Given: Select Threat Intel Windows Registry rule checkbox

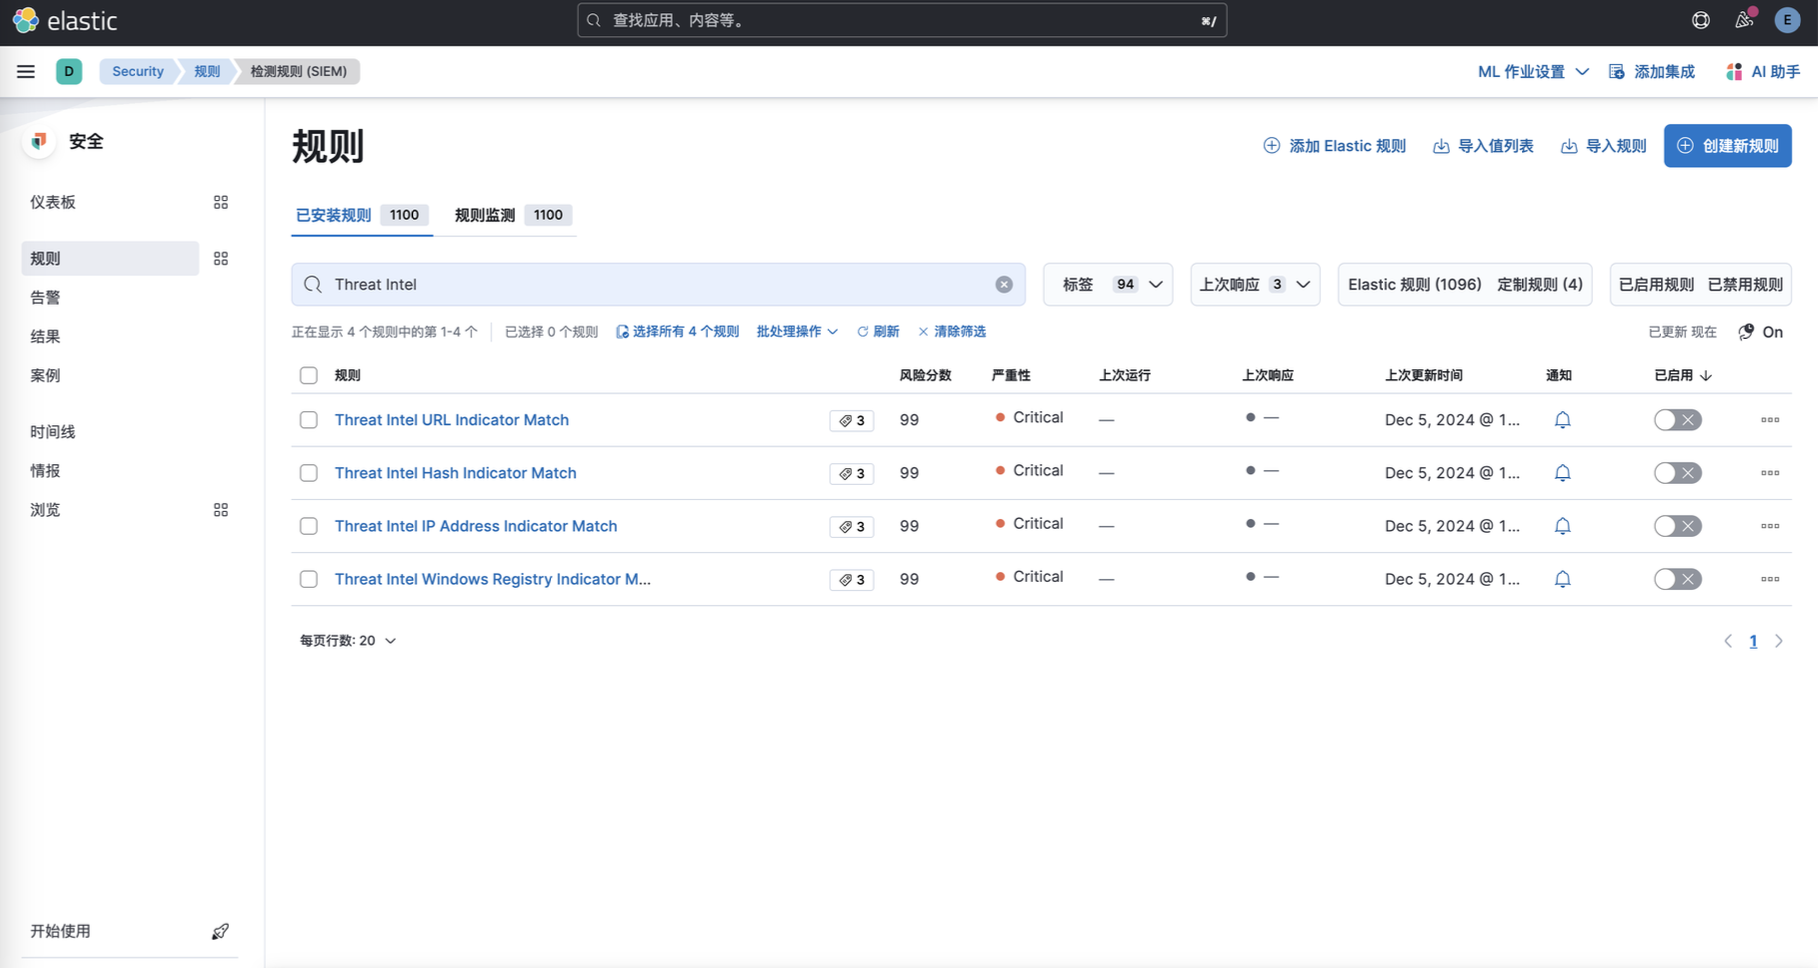Looking at the screenshot, I should [x=309, y=579].
